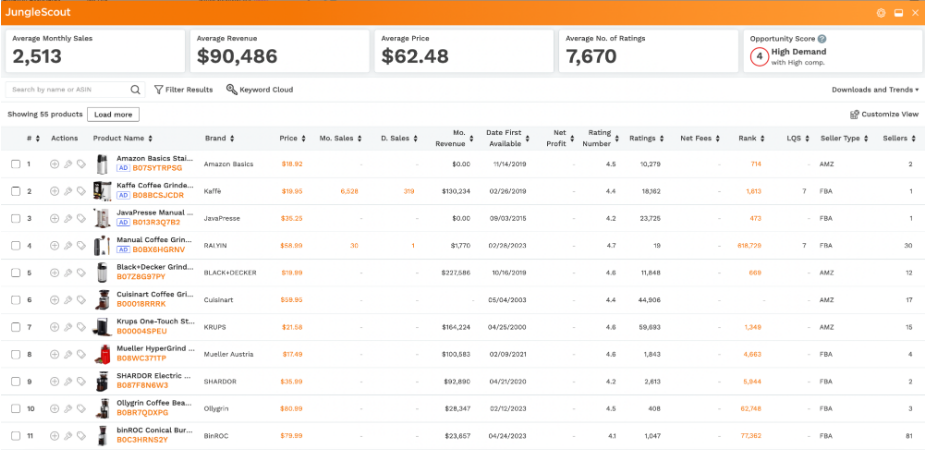Screen dimensions: 926x450
Task: Click the SHARDOR Electric product name
Action: 154,376
